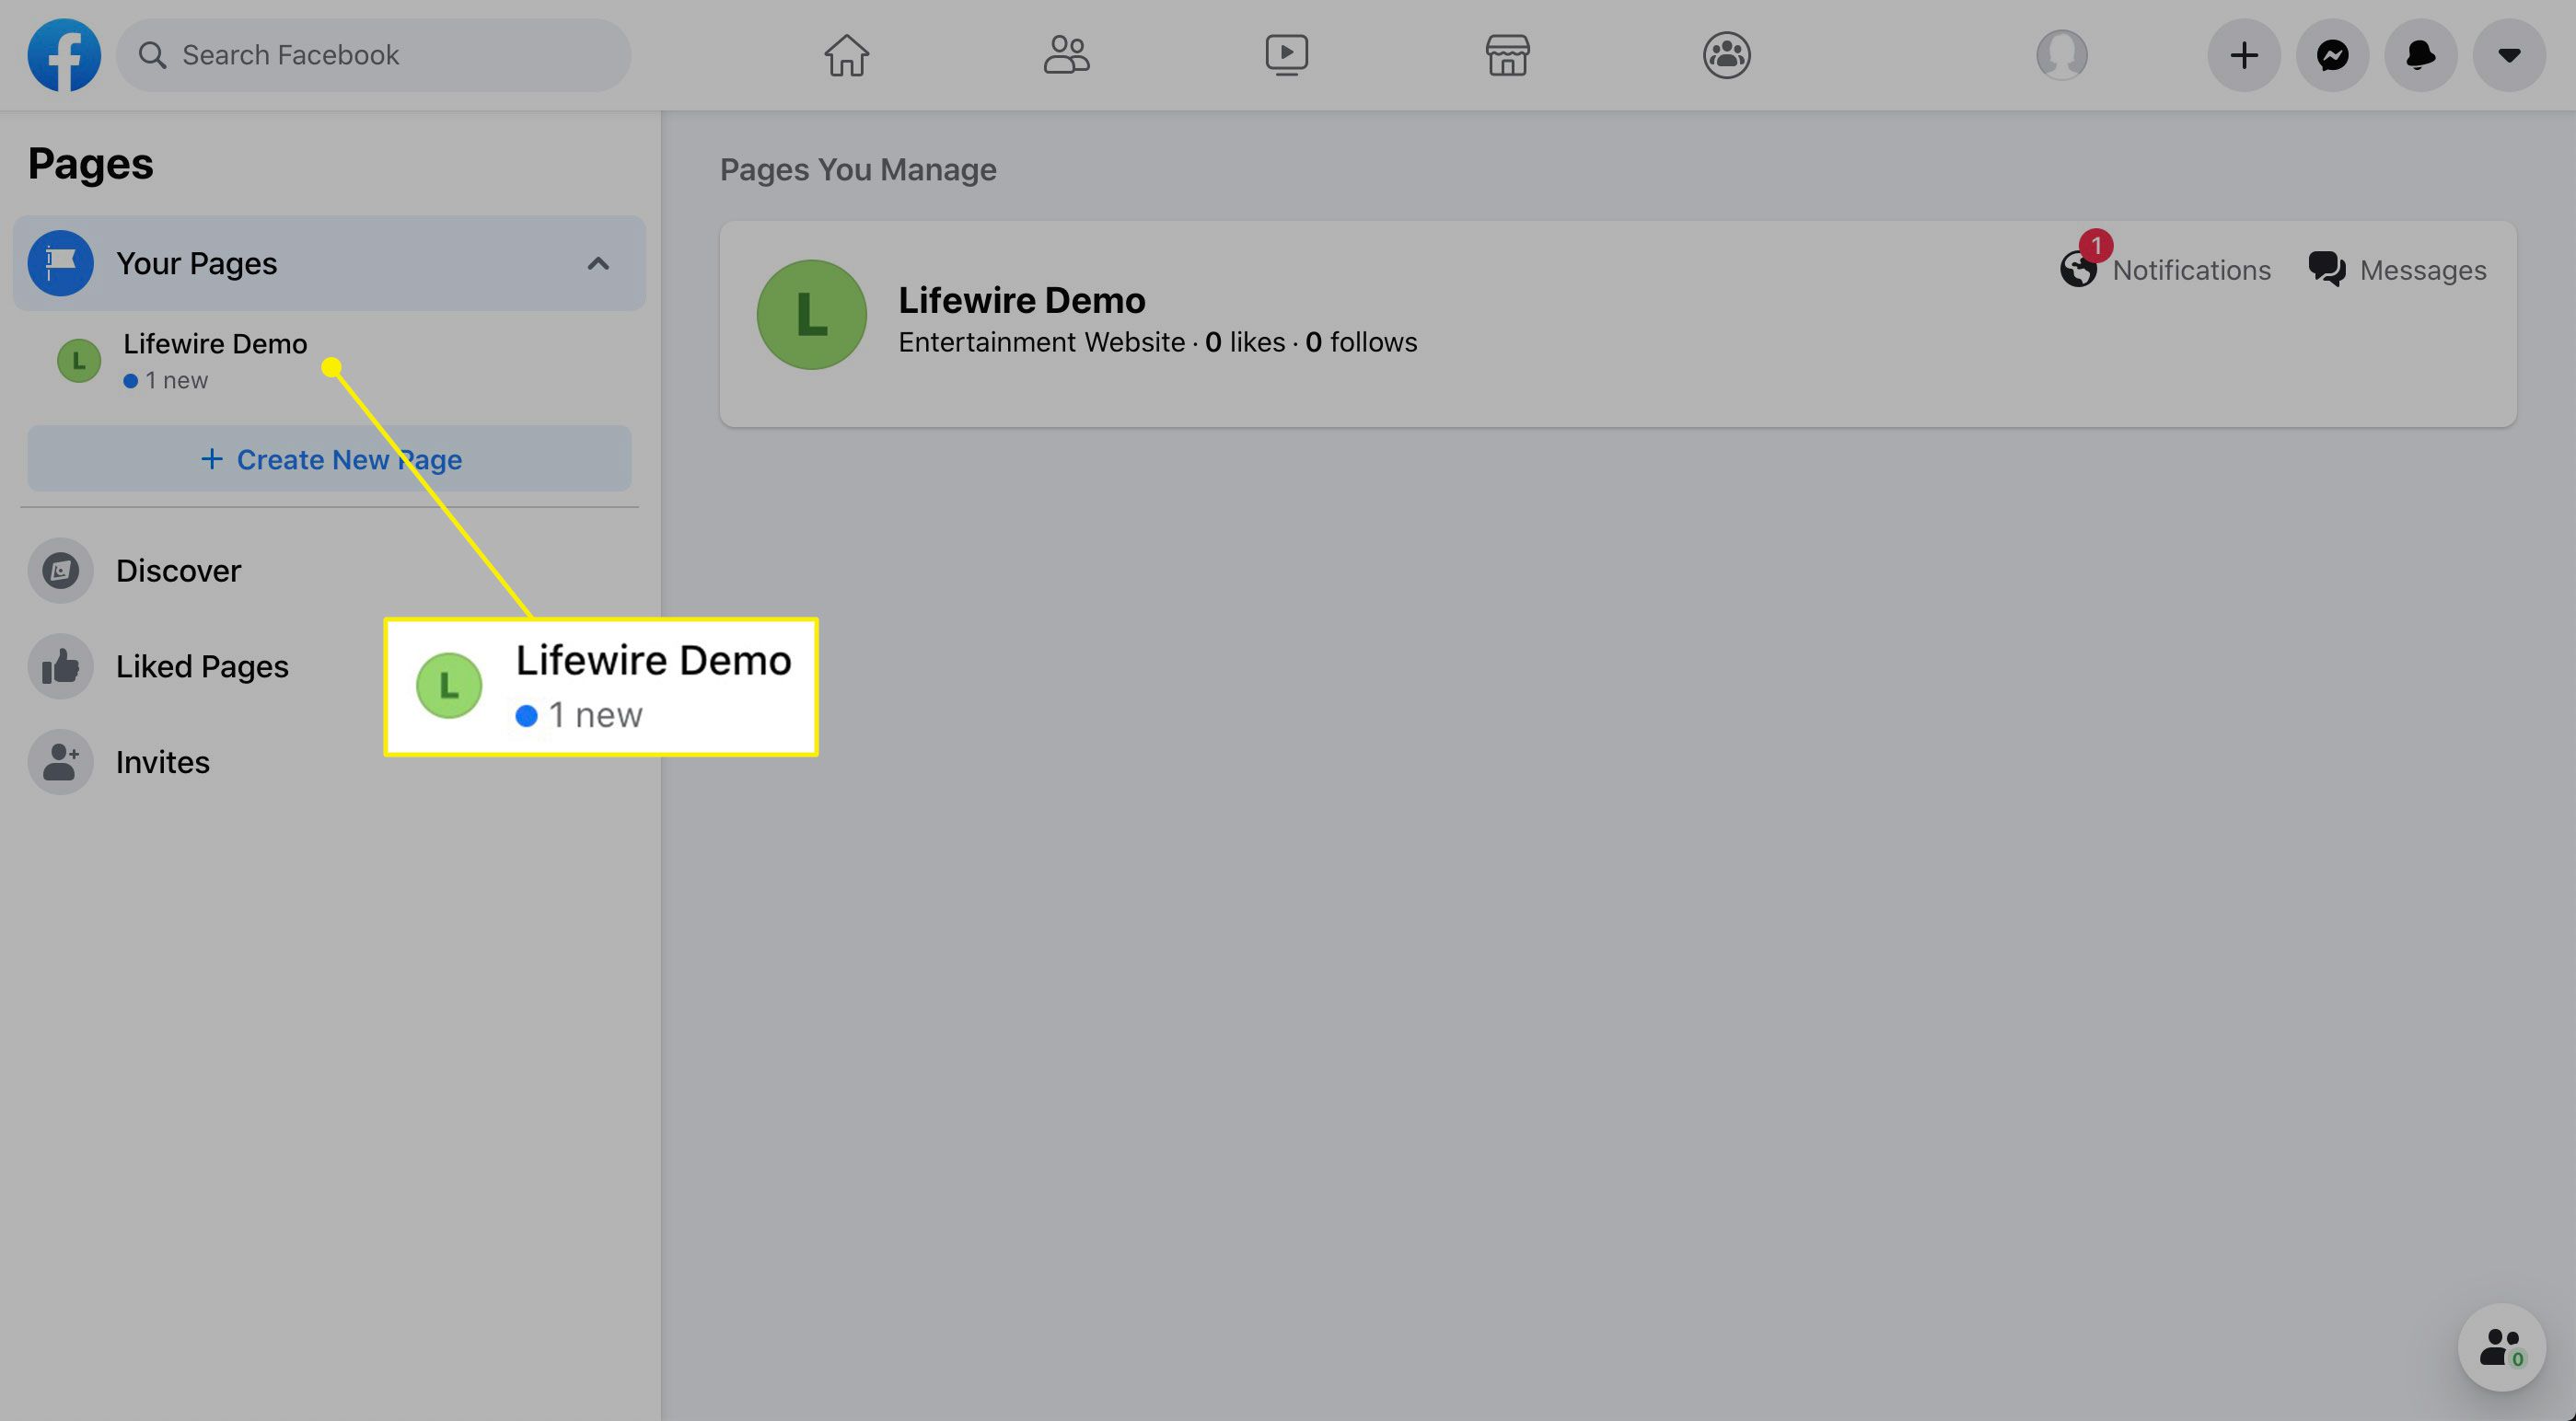Click the Search Facebook field

pos(373,55)
